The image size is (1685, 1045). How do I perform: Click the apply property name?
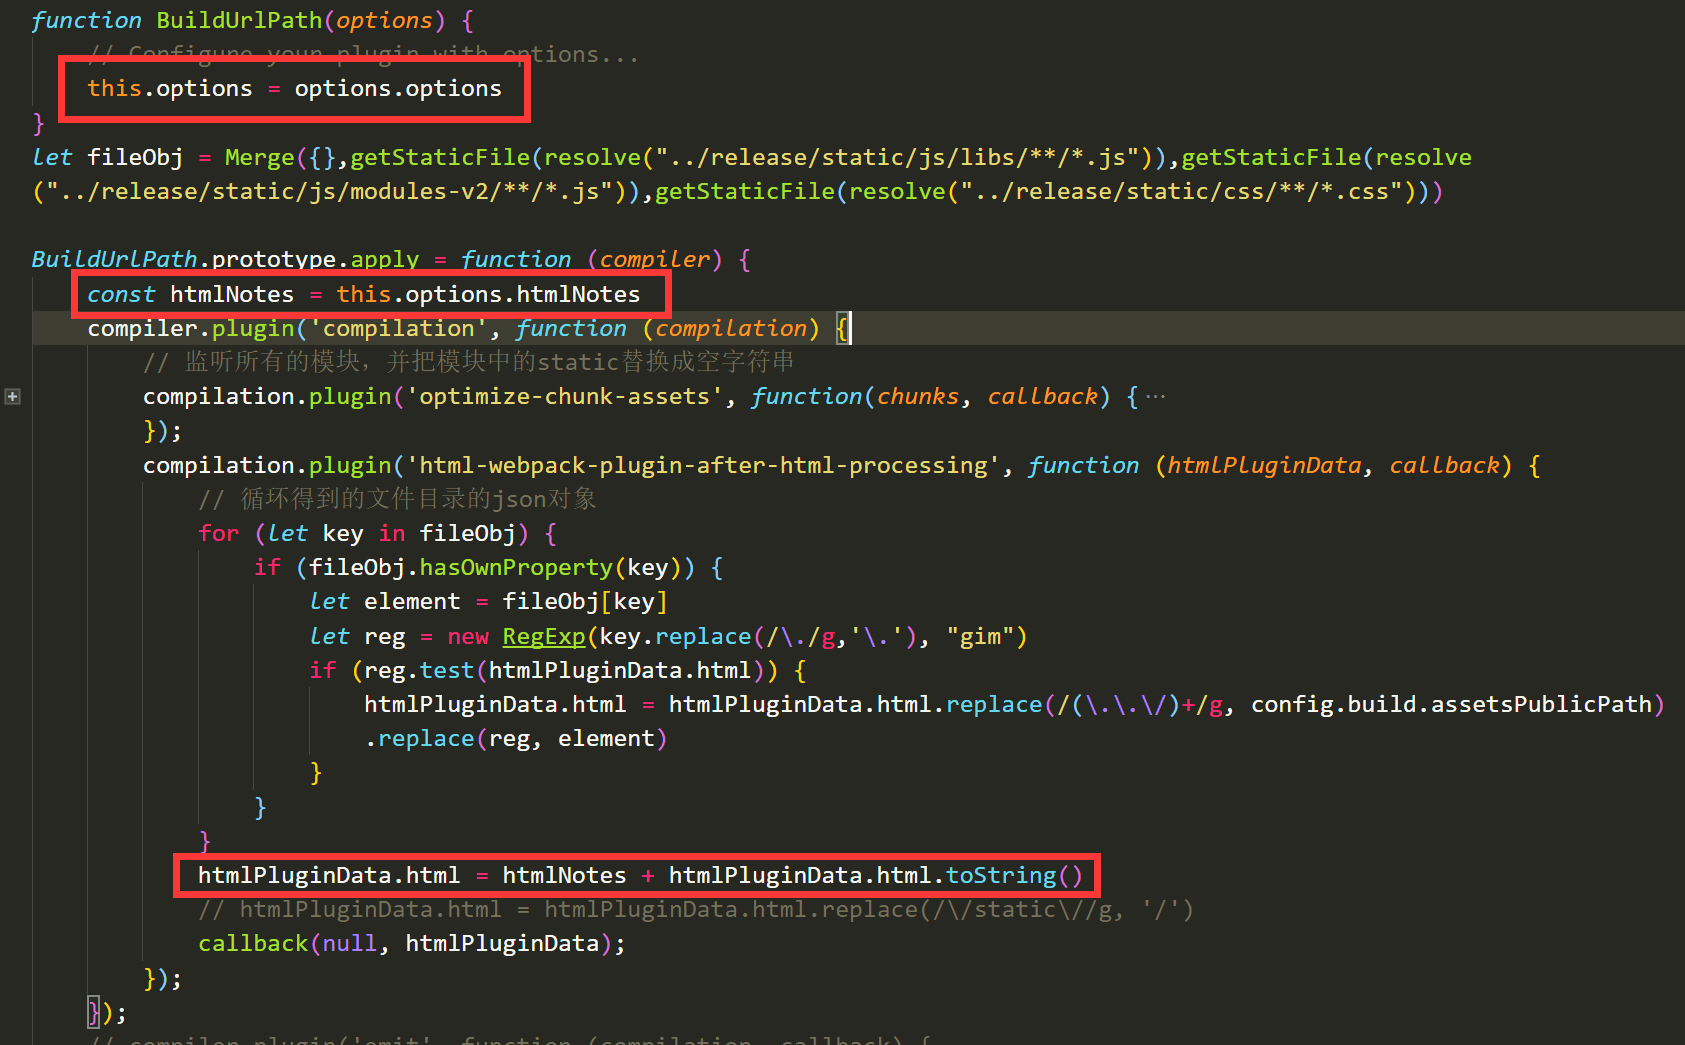tap(384, 259)
